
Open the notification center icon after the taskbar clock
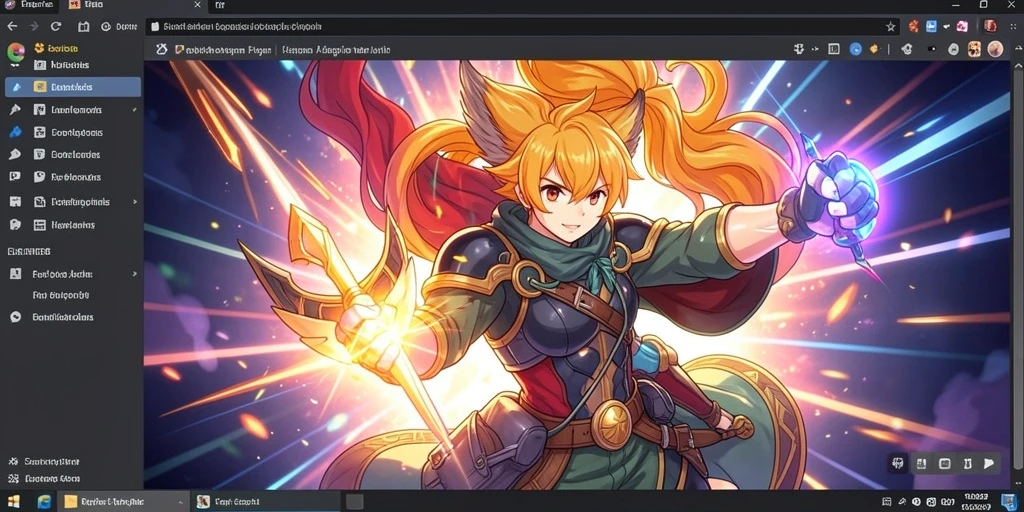[1008, 502]
